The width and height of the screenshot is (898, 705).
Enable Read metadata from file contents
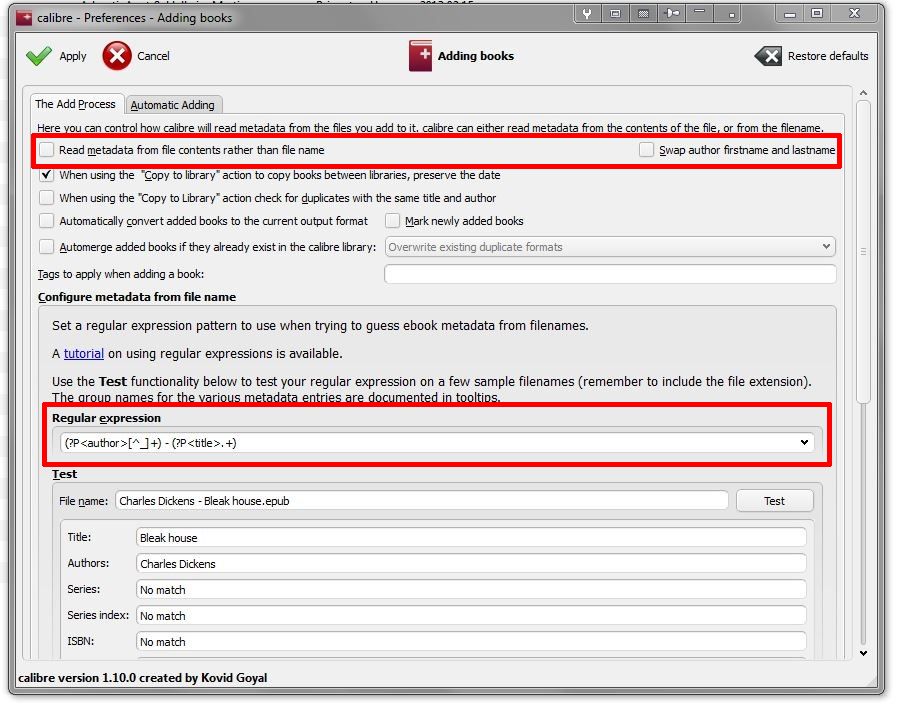[47, 149]
